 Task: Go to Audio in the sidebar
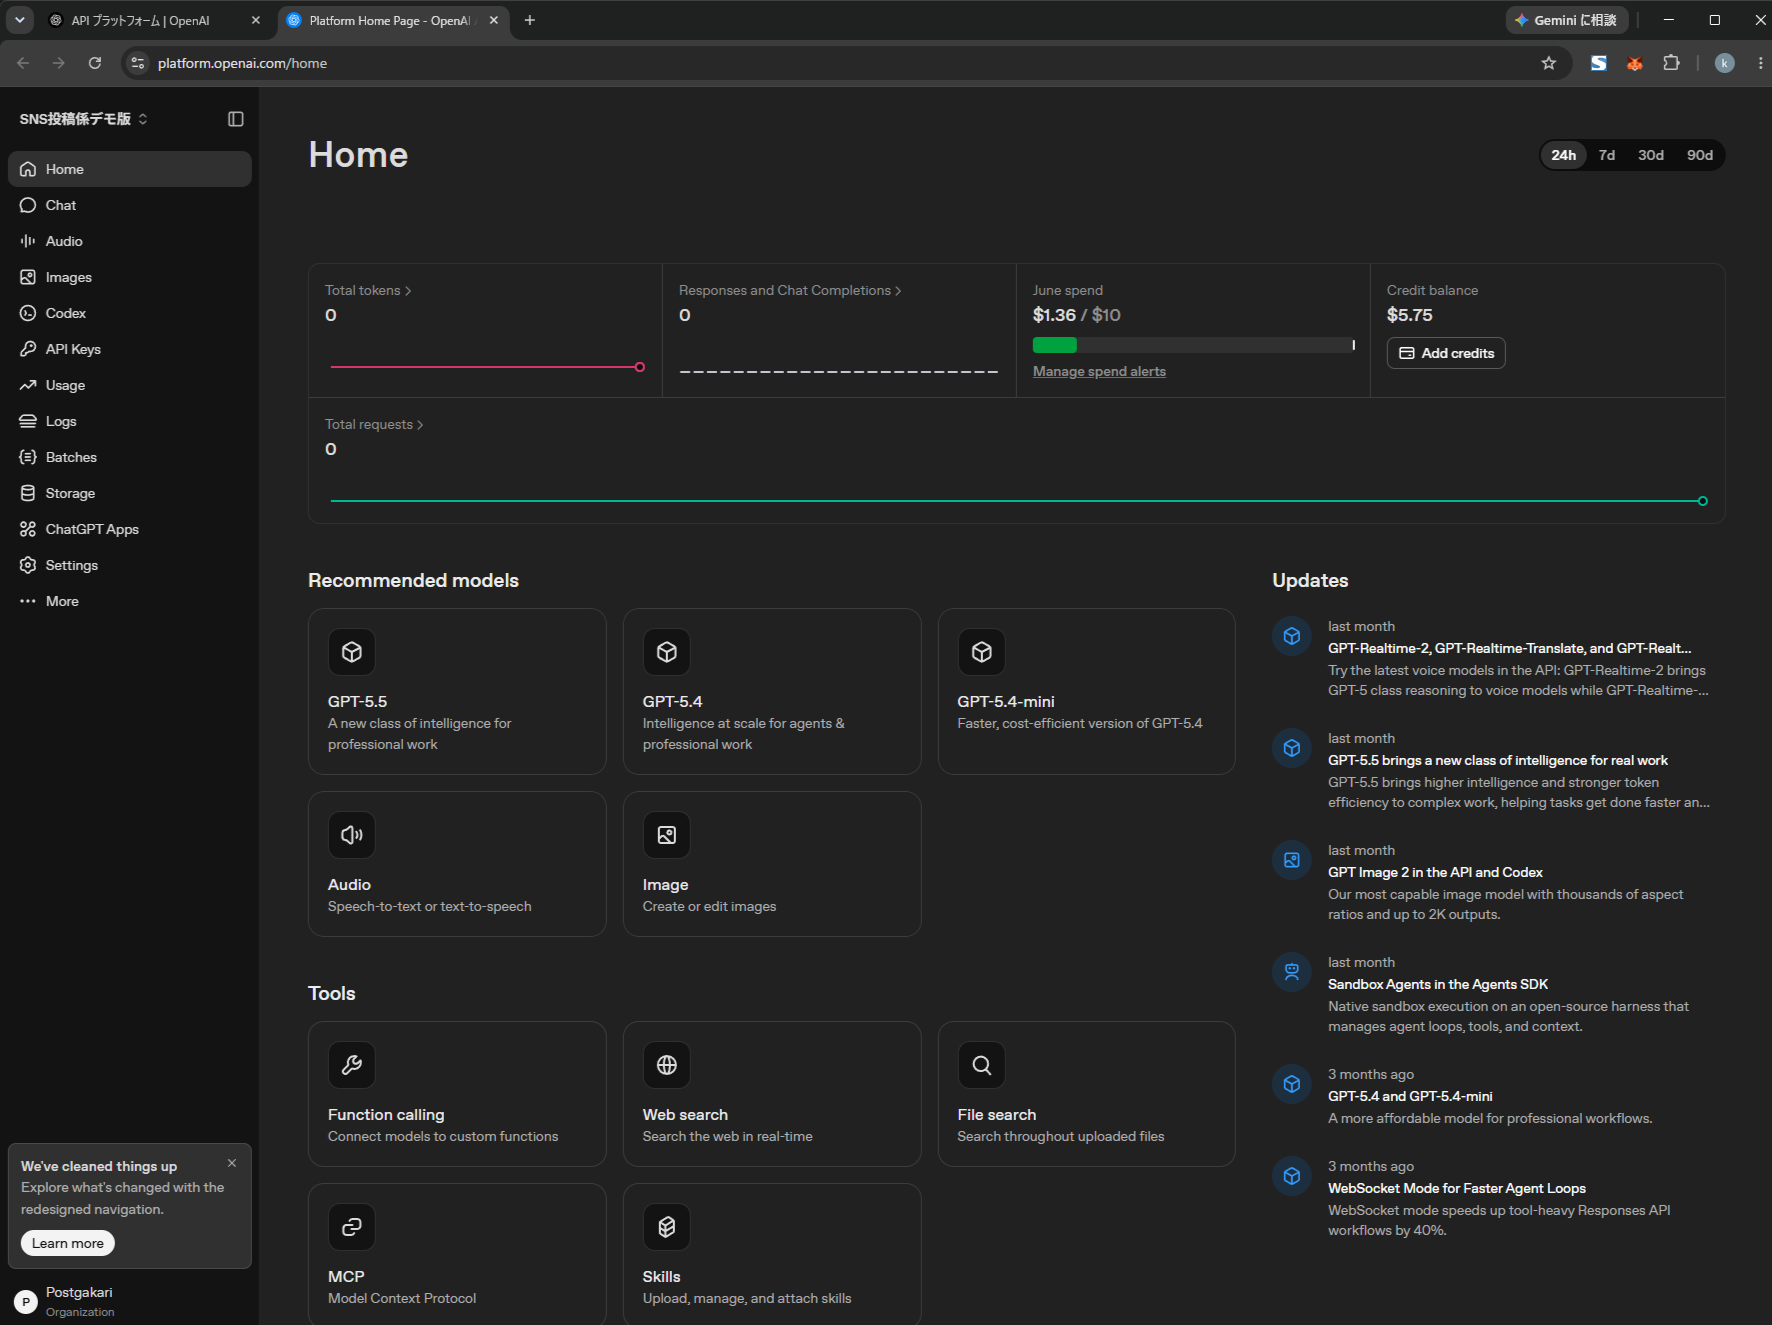tap(130, 241)
